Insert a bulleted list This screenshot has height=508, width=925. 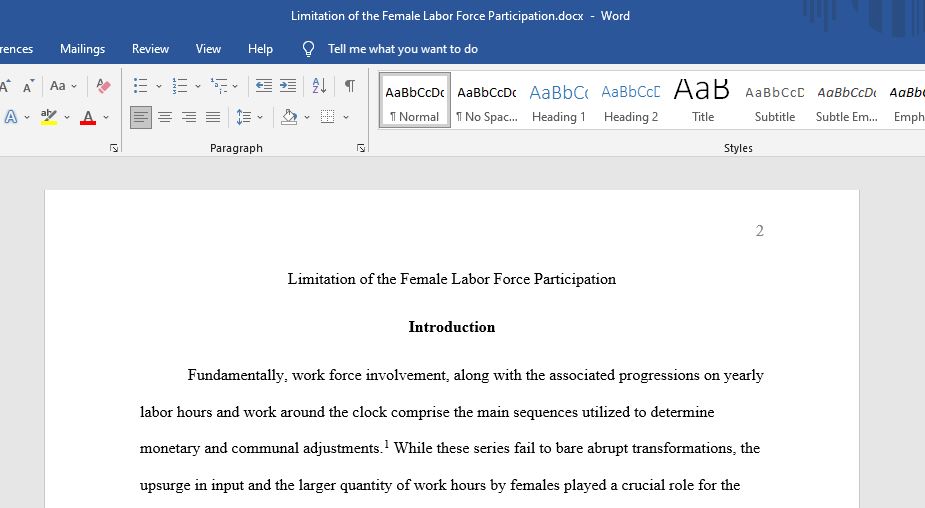[140, 86]
